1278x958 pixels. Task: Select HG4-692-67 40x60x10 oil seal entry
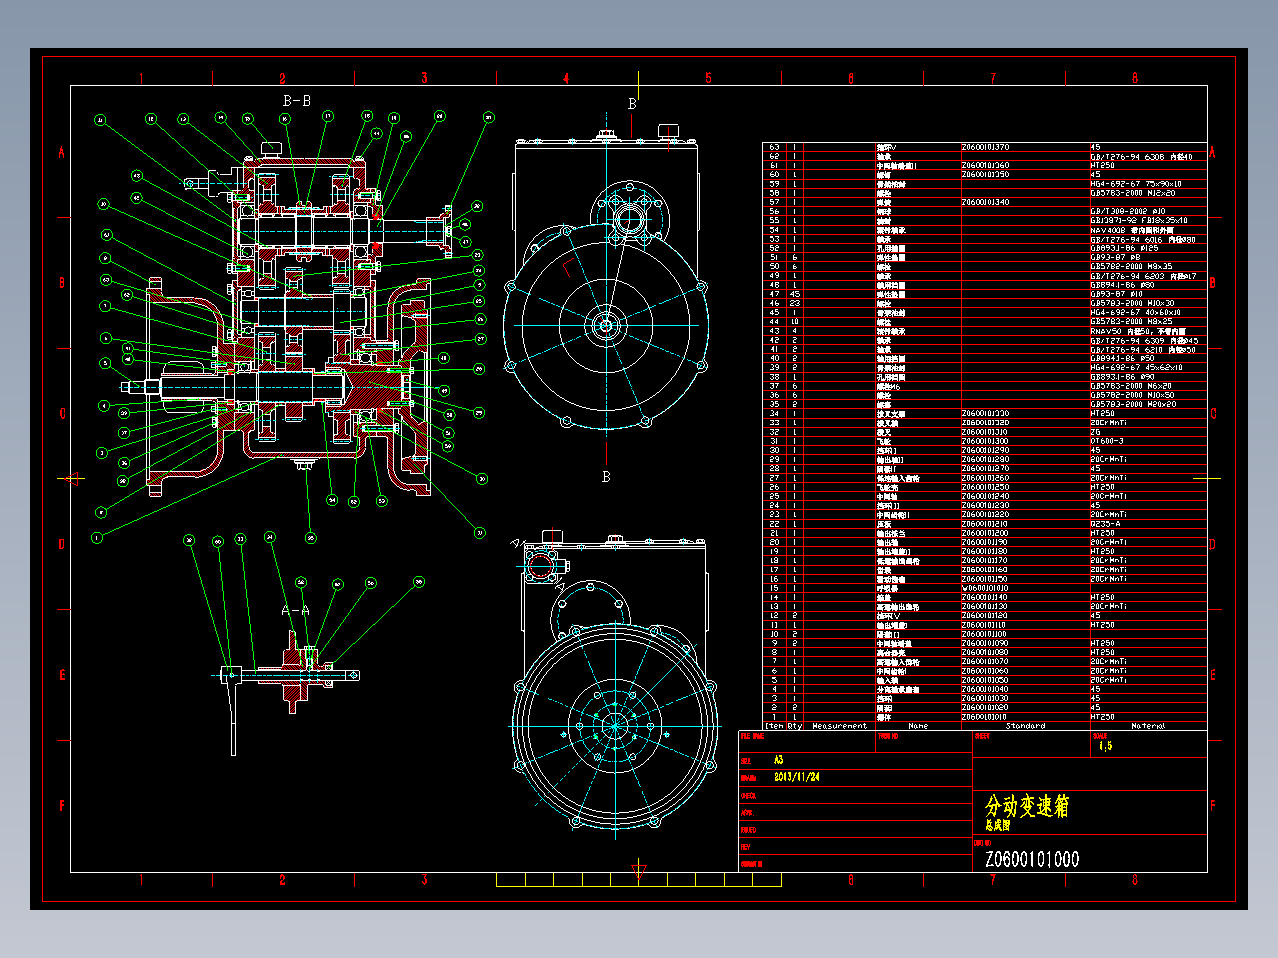pyautogui.click(x=1136, y=312)
